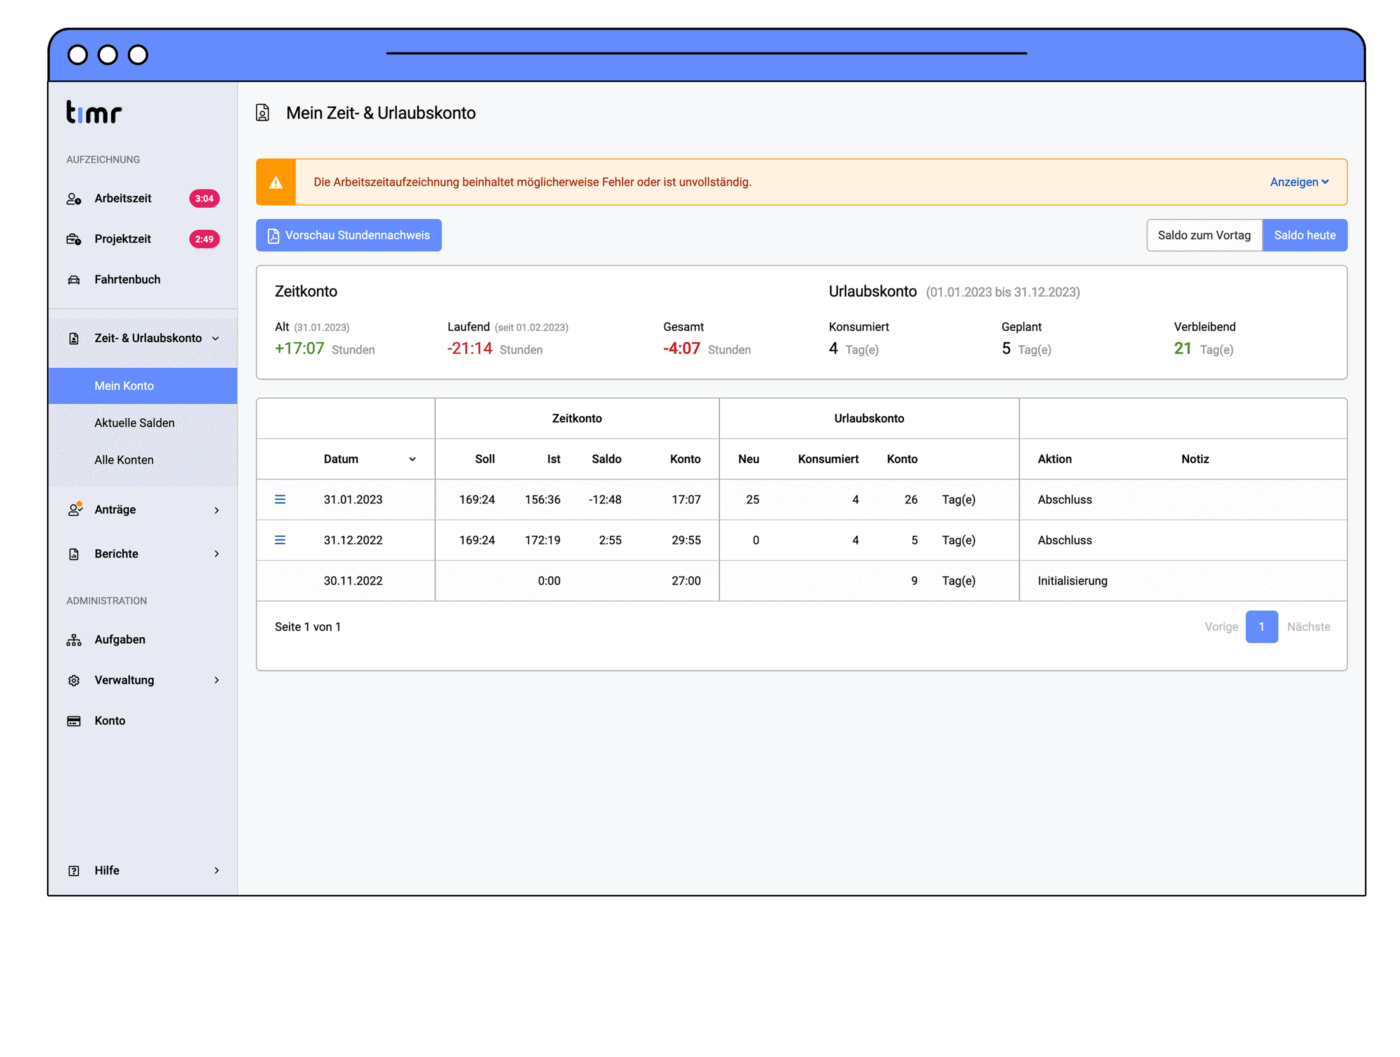The width and height of the screenshot is (1400, 1057).
Task: Switch to Saldo heute
Action: (1305, 236)
